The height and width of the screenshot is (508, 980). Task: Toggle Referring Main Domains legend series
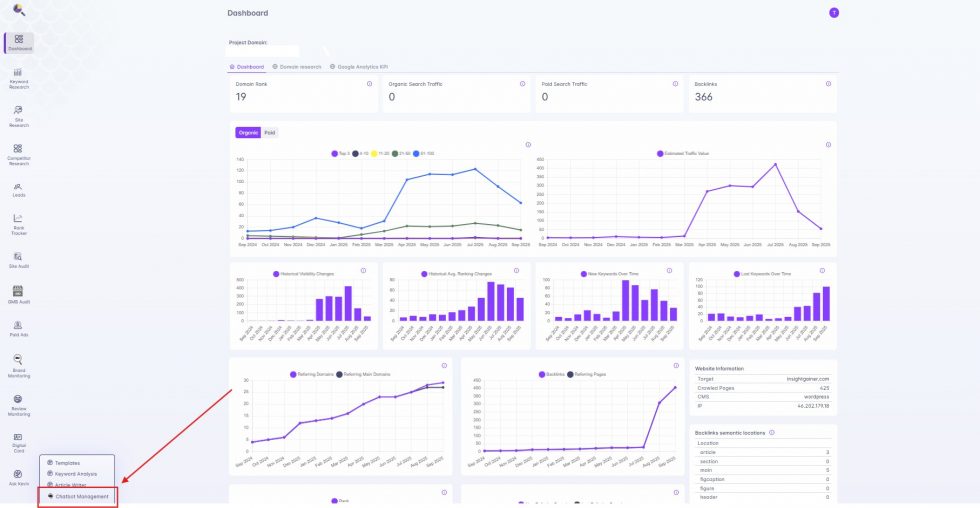coord(363,374)
